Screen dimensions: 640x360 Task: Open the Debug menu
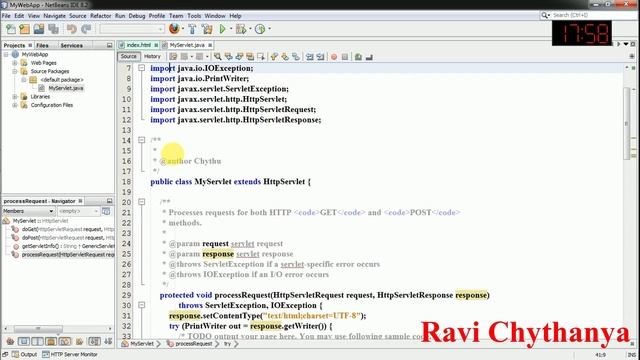(x=137, y=16)
